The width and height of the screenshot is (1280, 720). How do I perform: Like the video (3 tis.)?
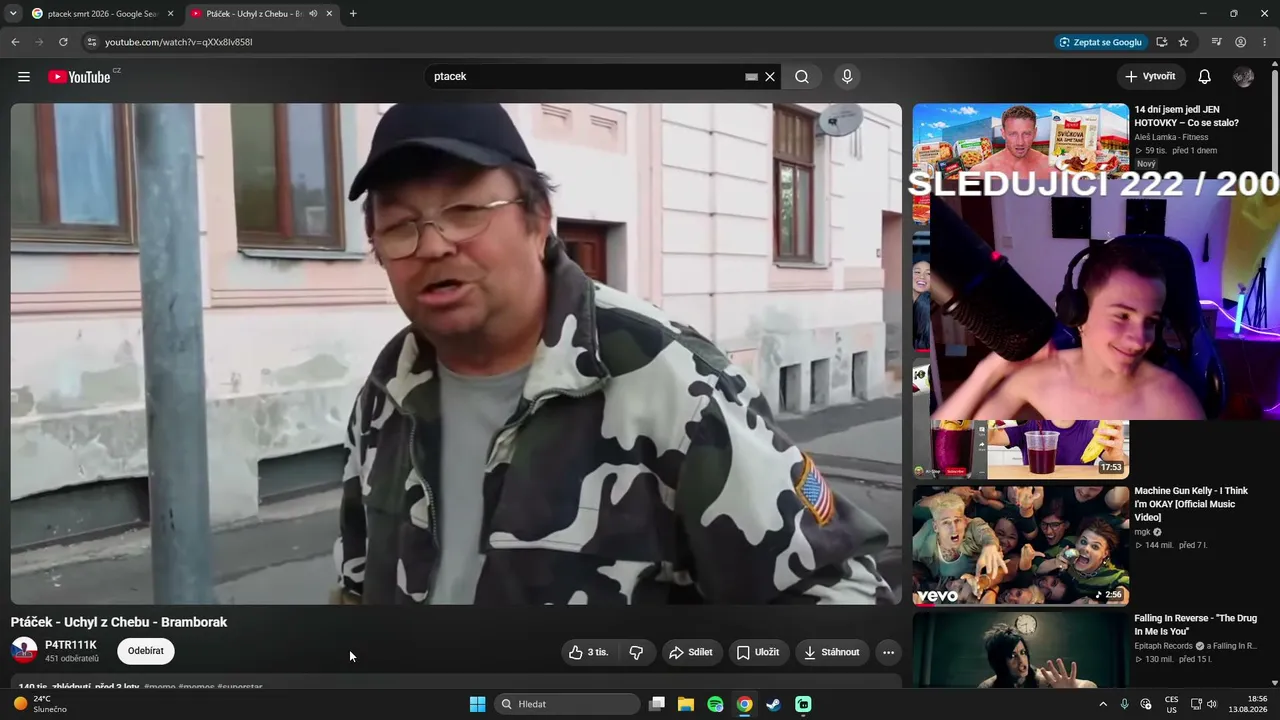point(589,652)
